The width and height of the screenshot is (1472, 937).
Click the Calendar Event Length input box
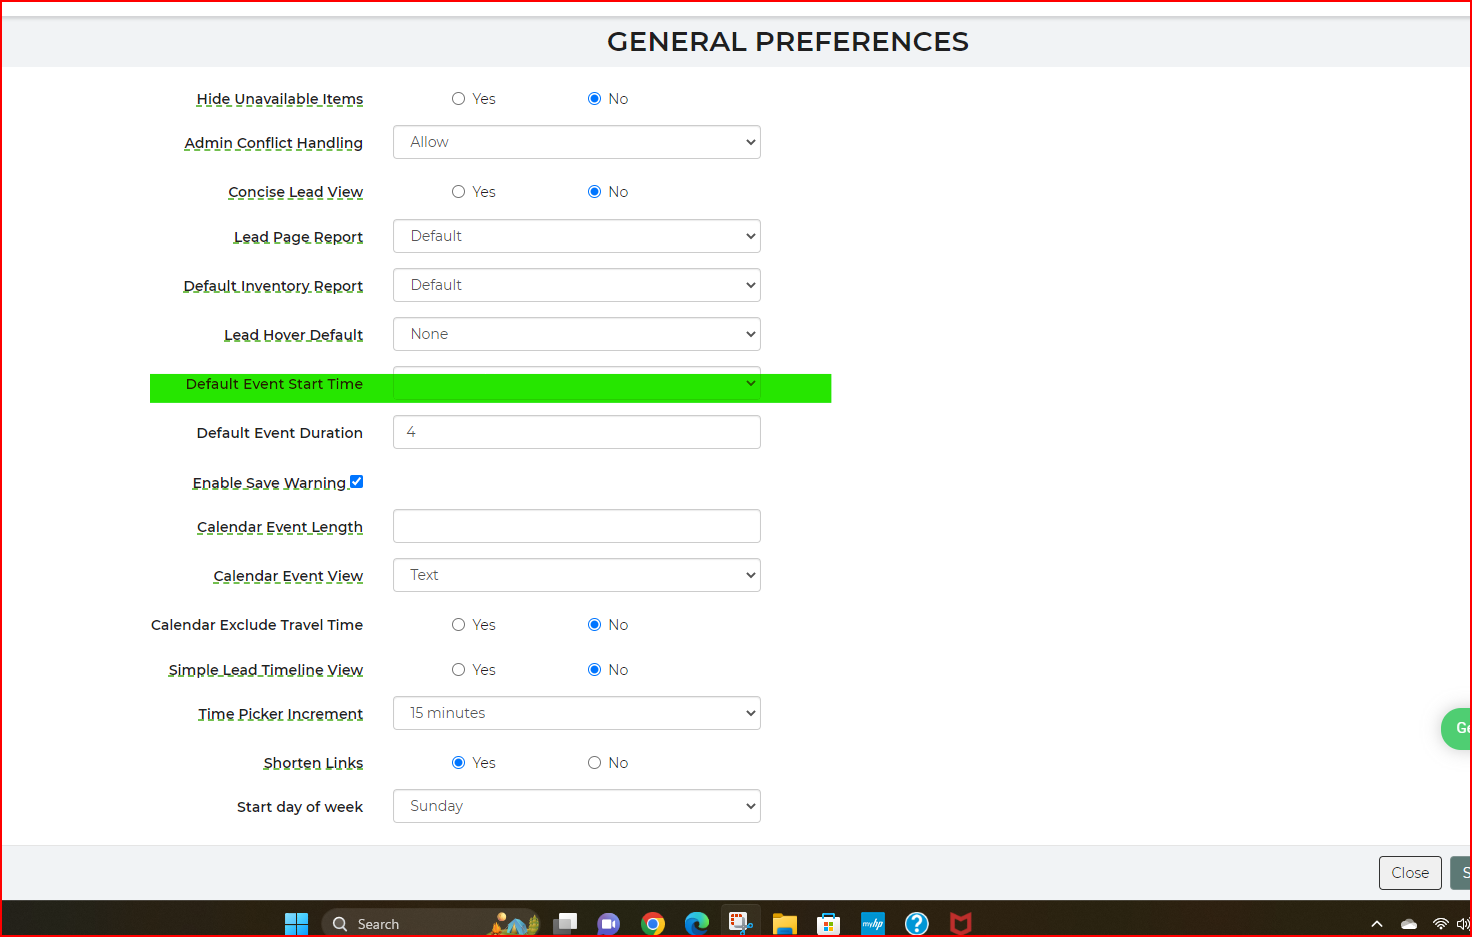pyautogui.click(x=576, y=526)
